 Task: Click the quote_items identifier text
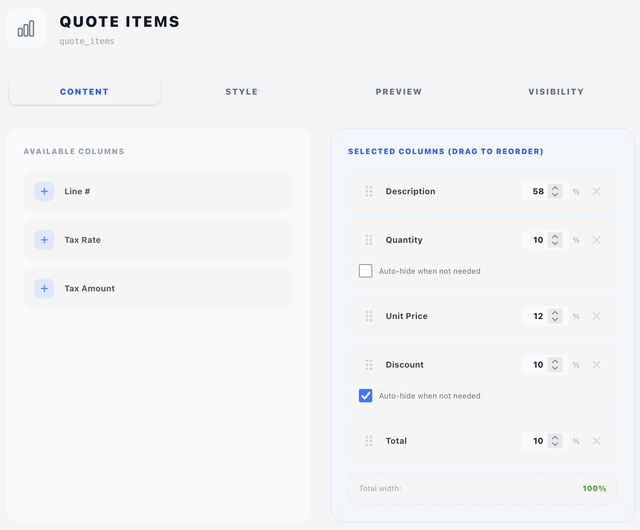(87, 41)
